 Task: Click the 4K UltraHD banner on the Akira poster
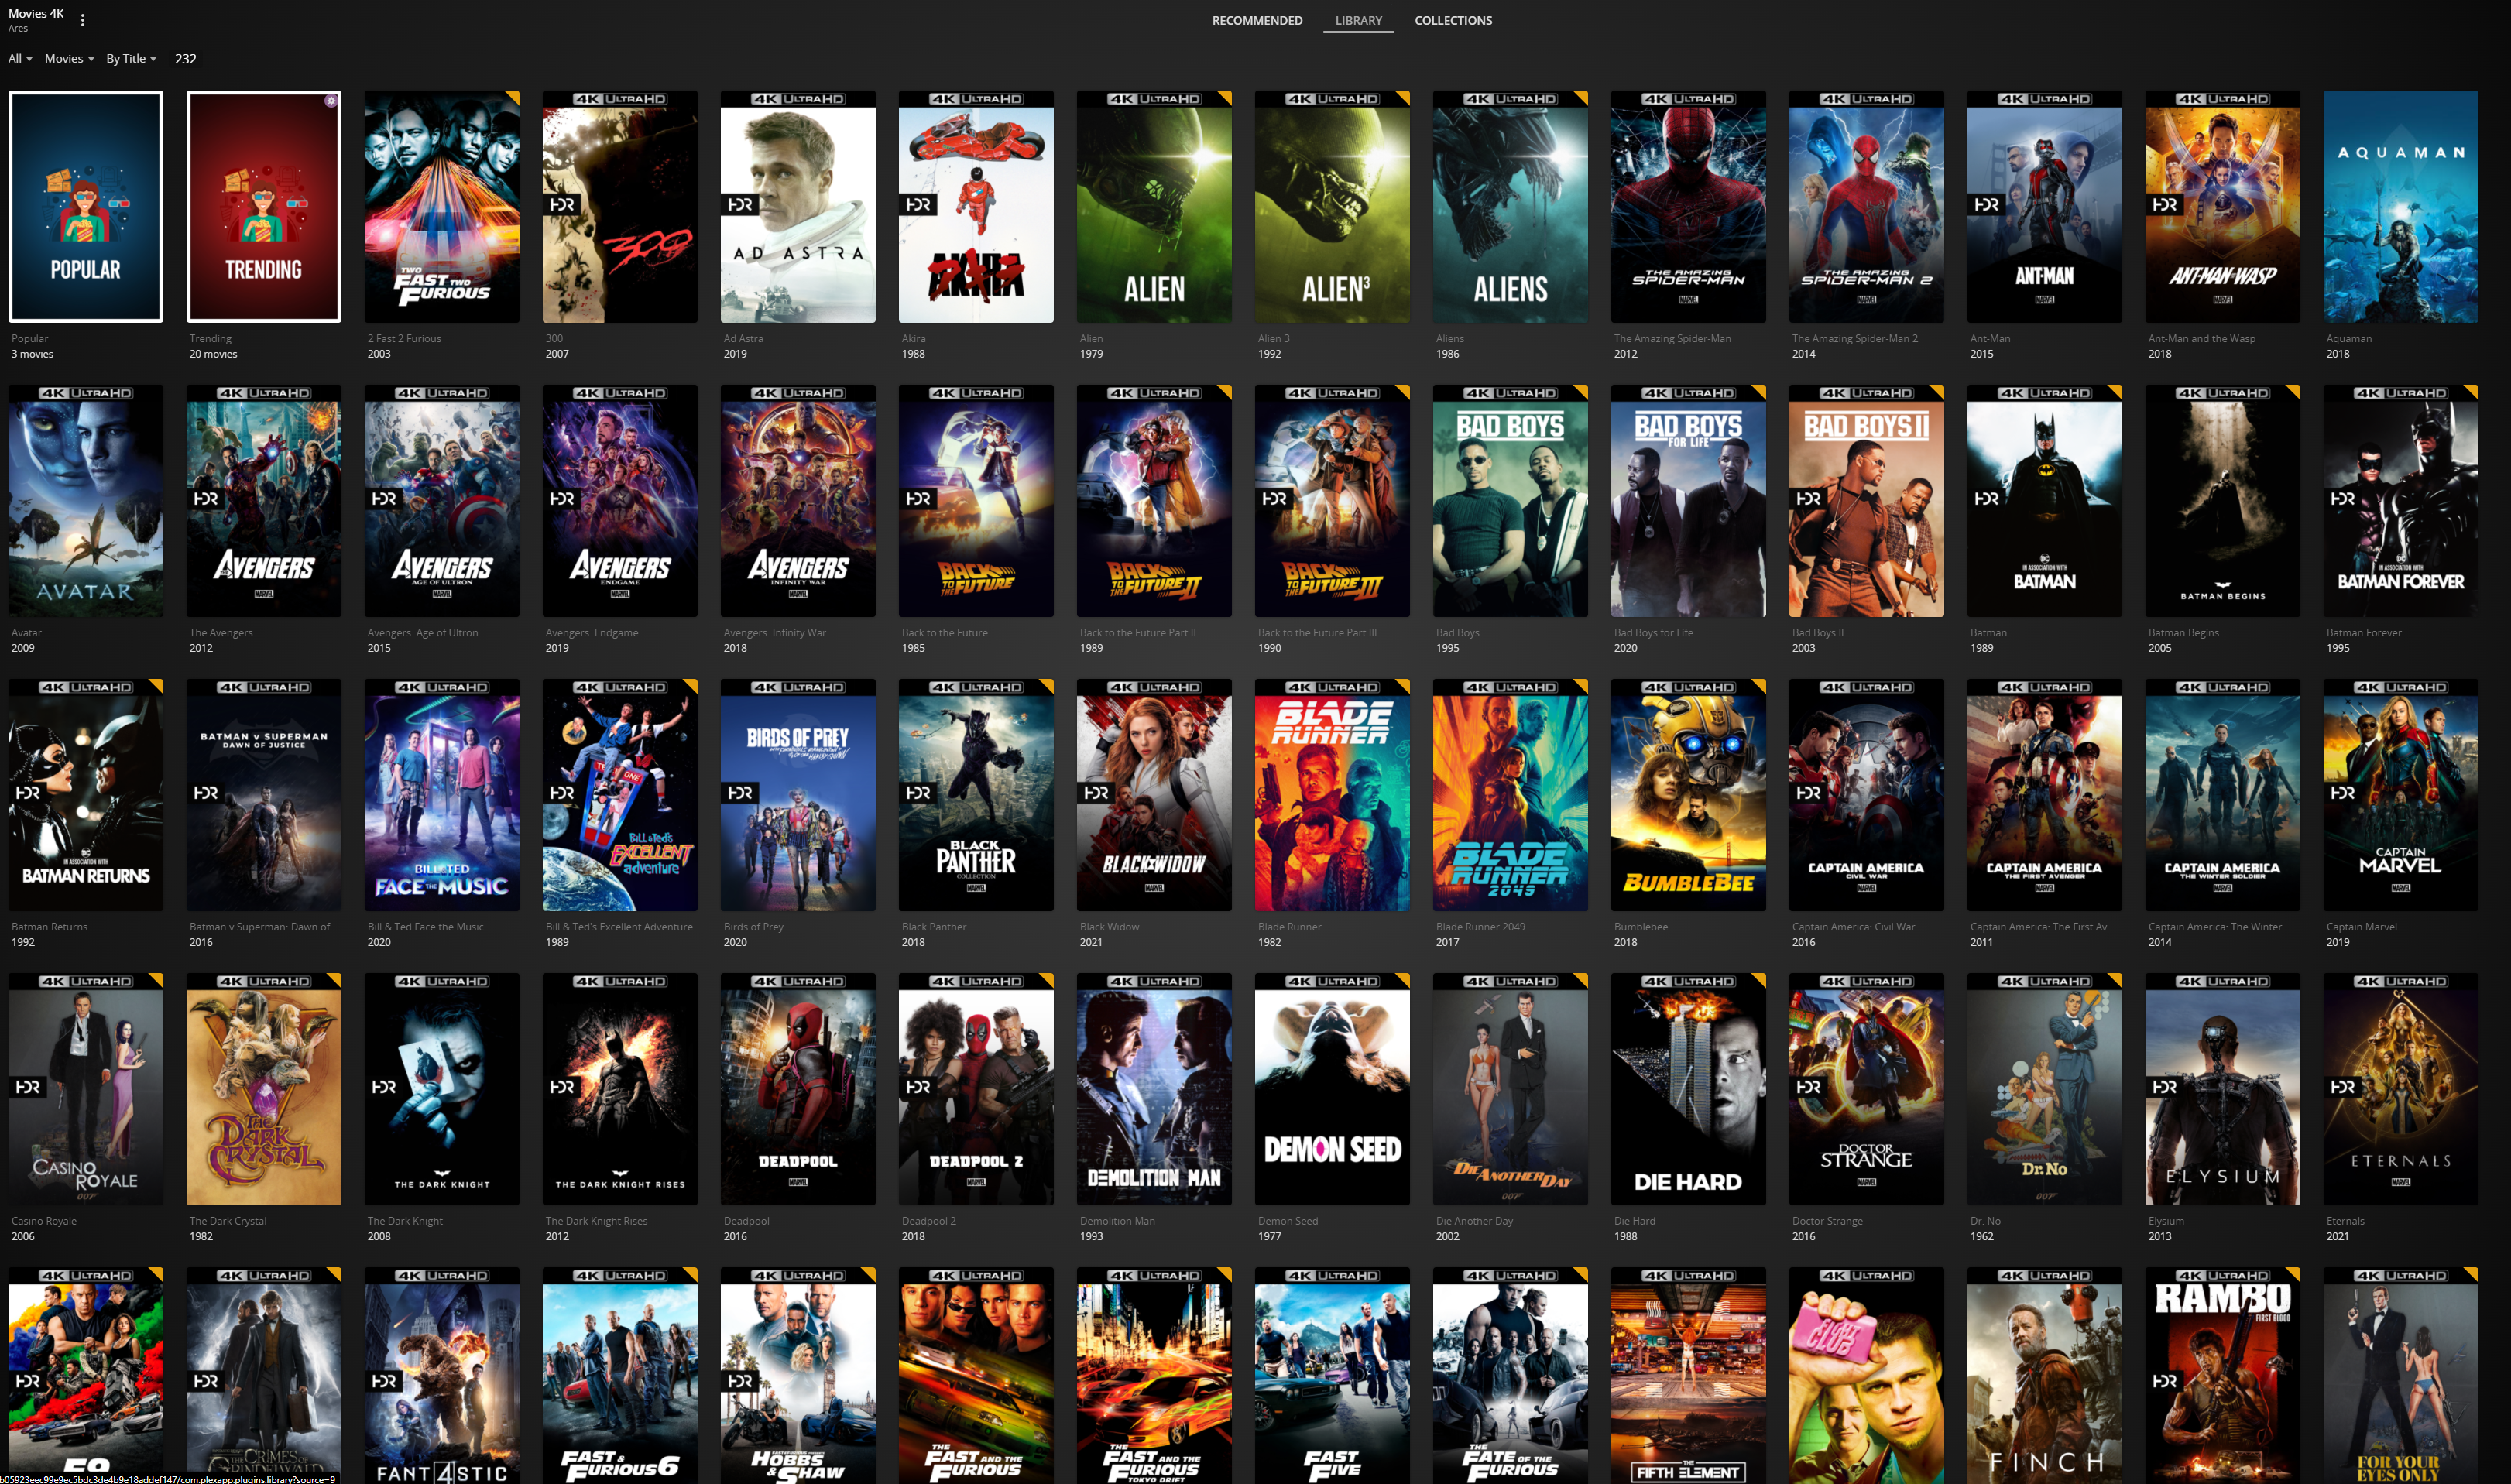[975, 99]
